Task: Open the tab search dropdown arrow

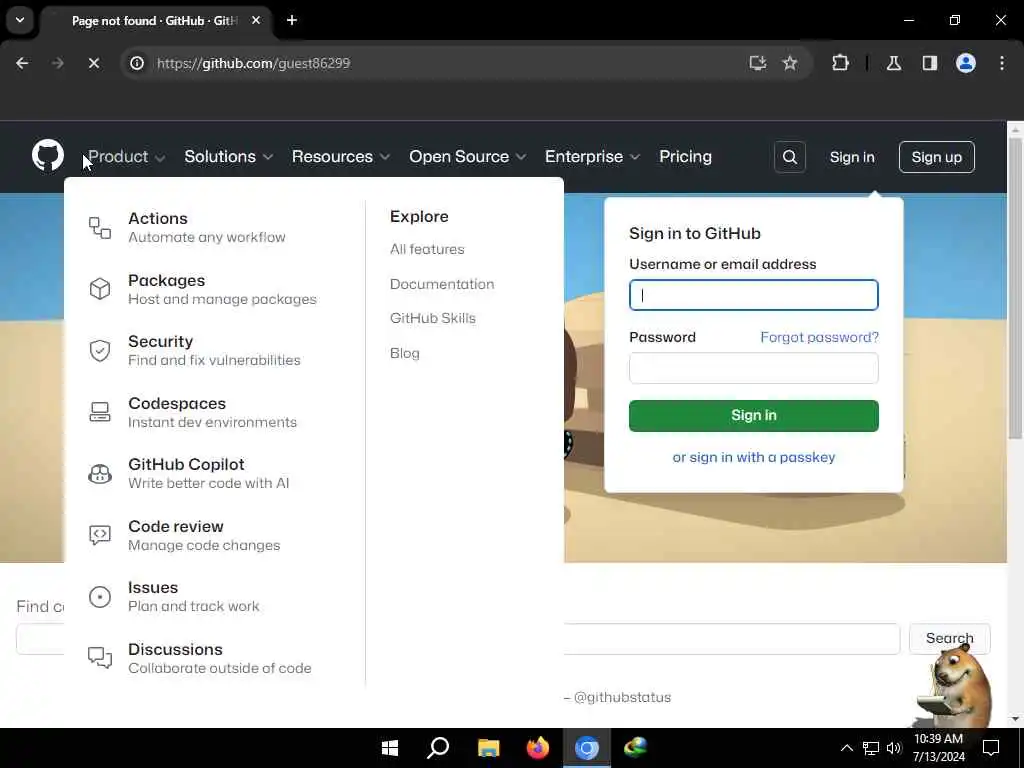Action: pos(20,20)
